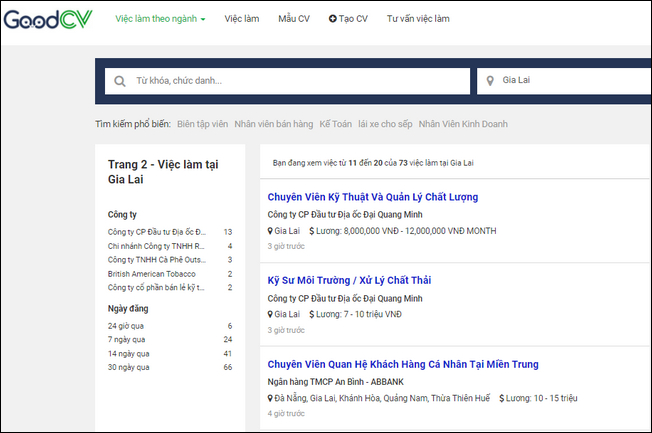Open job Kỹ Sư Môi Trường / Xử Lý Chất Thải
This screenshot has width=652, height=433.
[349, 280]
